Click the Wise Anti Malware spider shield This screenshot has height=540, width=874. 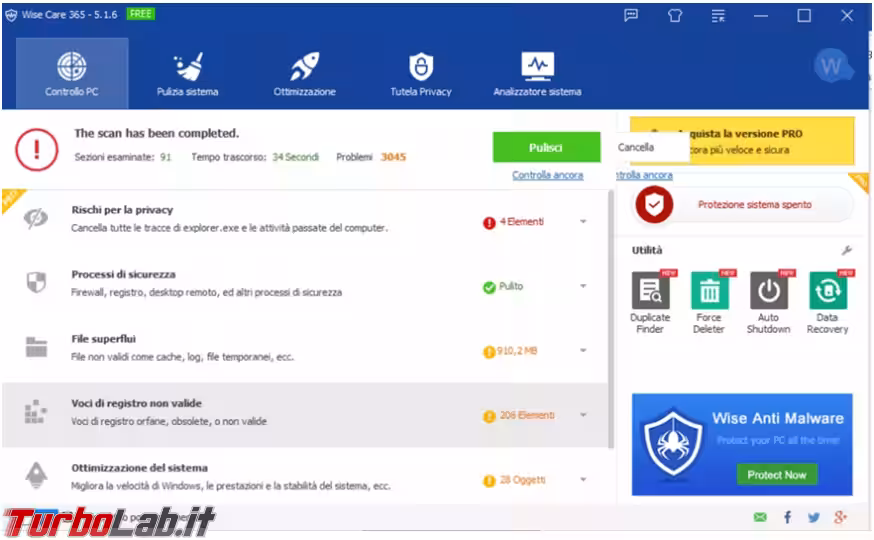coord(673,444)
